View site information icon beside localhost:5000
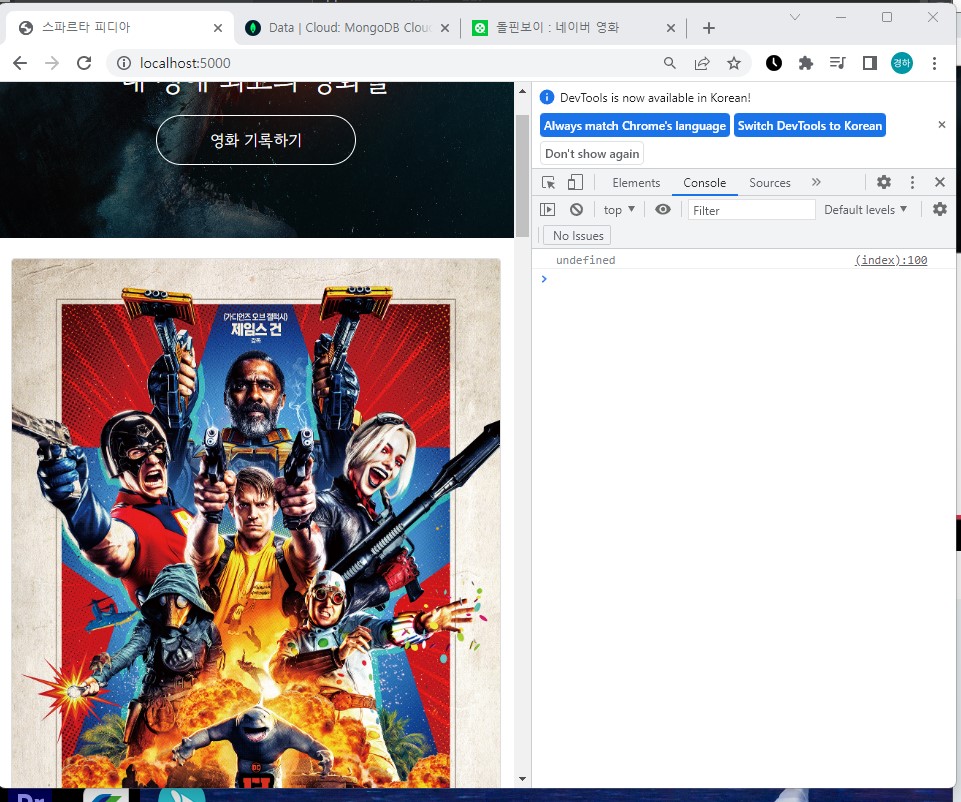Screen dimensions: 961x802 124,63
